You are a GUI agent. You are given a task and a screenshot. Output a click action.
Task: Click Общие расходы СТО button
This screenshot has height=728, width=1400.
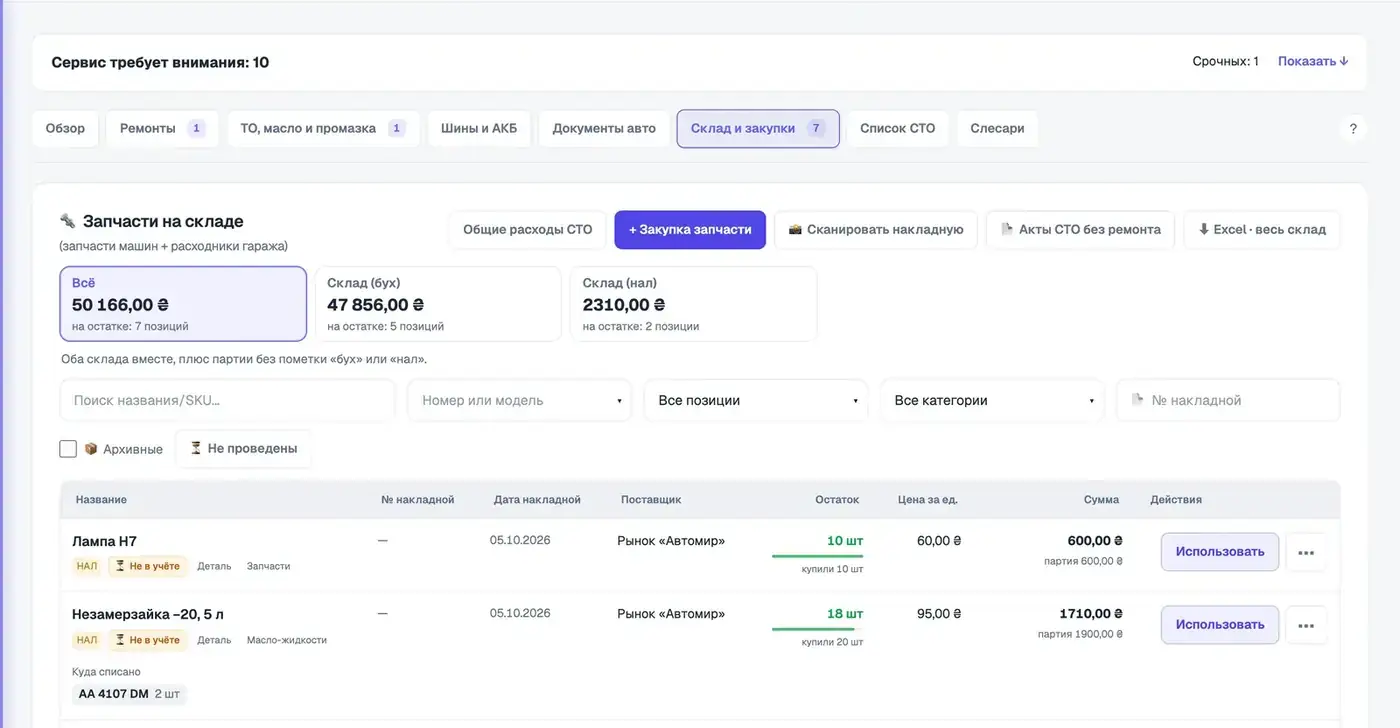[528, 229]
